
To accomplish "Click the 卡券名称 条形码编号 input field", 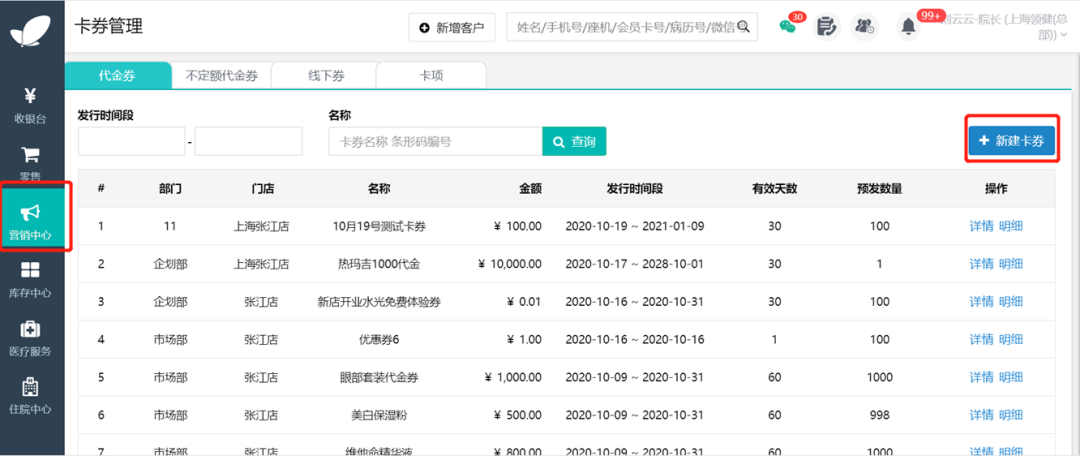I will point(436,141).
